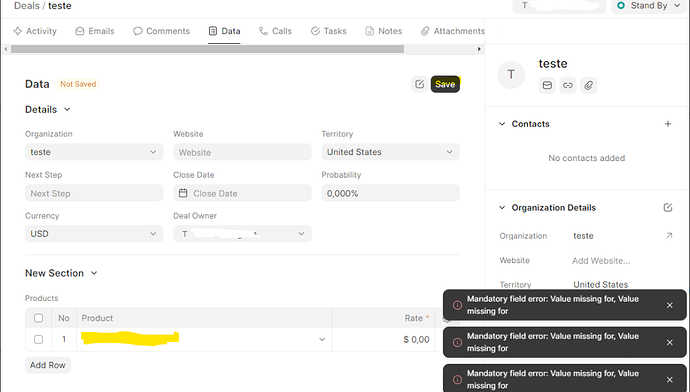Viewport: 690px width, 392px height.
Task: Switch to the Emails tab
Action: pos(95,31)
